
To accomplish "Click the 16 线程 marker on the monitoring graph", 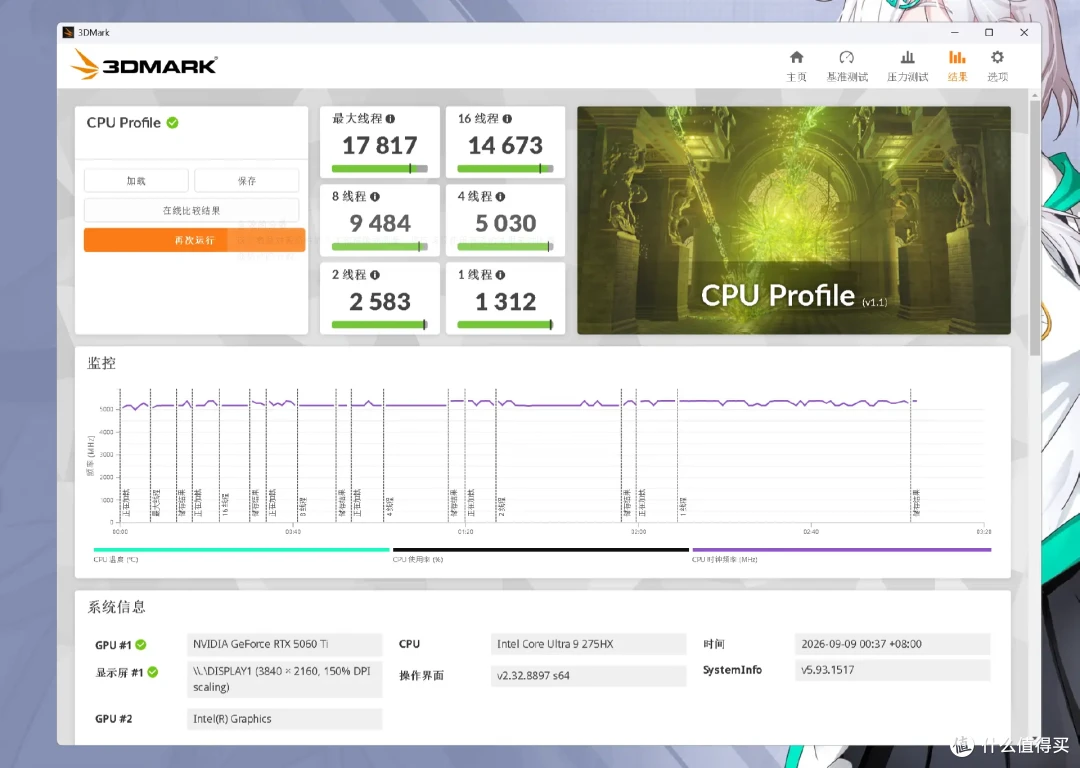I will (225, 504).
